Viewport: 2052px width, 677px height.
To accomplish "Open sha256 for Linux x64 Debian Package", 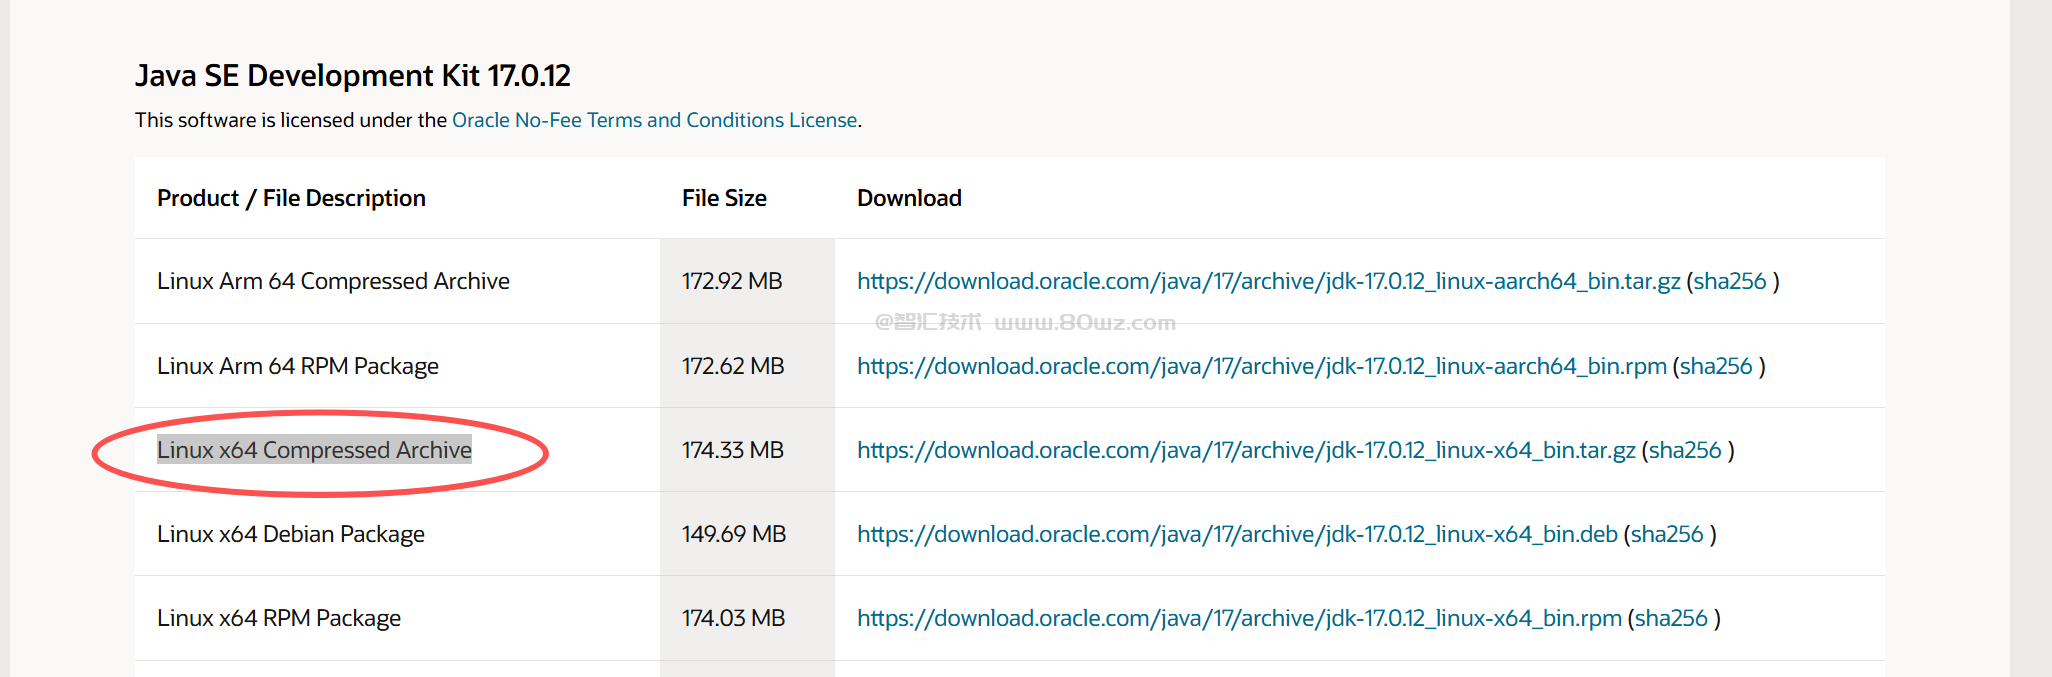I will point(1667,534).
